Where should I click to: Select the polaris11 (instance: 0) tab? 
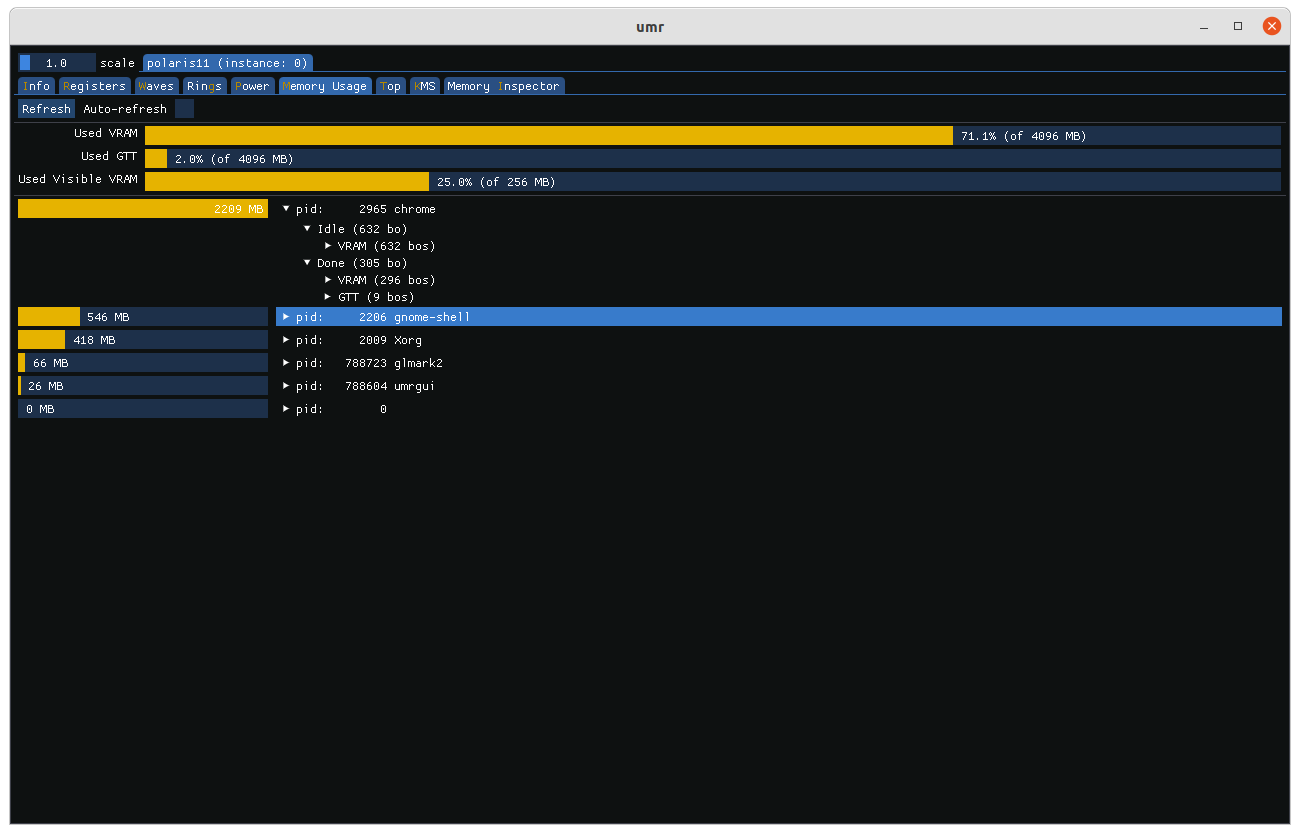[x=228, y=63]
